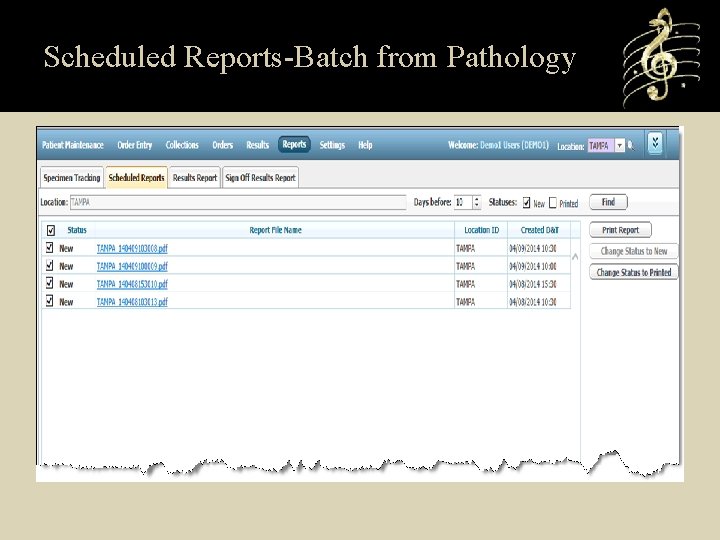Click the Days before stepper arrows
This screenshot has width=720, height=540.
click(477, 202)
